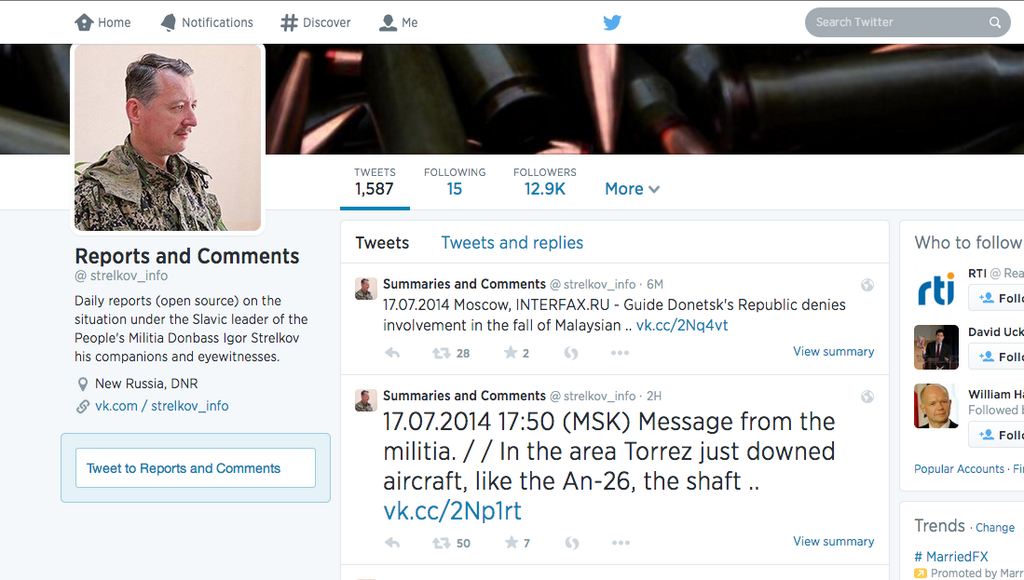The image size is (1024, 580).
Task: Click Tweet to Reports and Comments box
Action: click(x=195, y=468)
